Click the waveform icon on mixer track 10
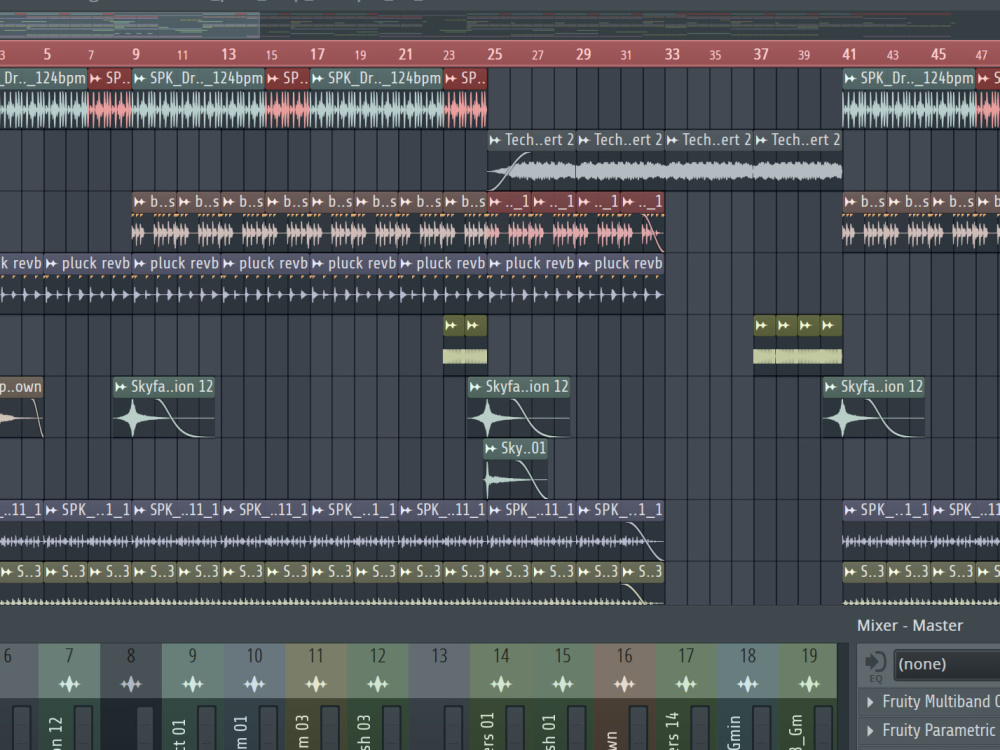This screenshot has width=1000, height=750. coord(254,684)
